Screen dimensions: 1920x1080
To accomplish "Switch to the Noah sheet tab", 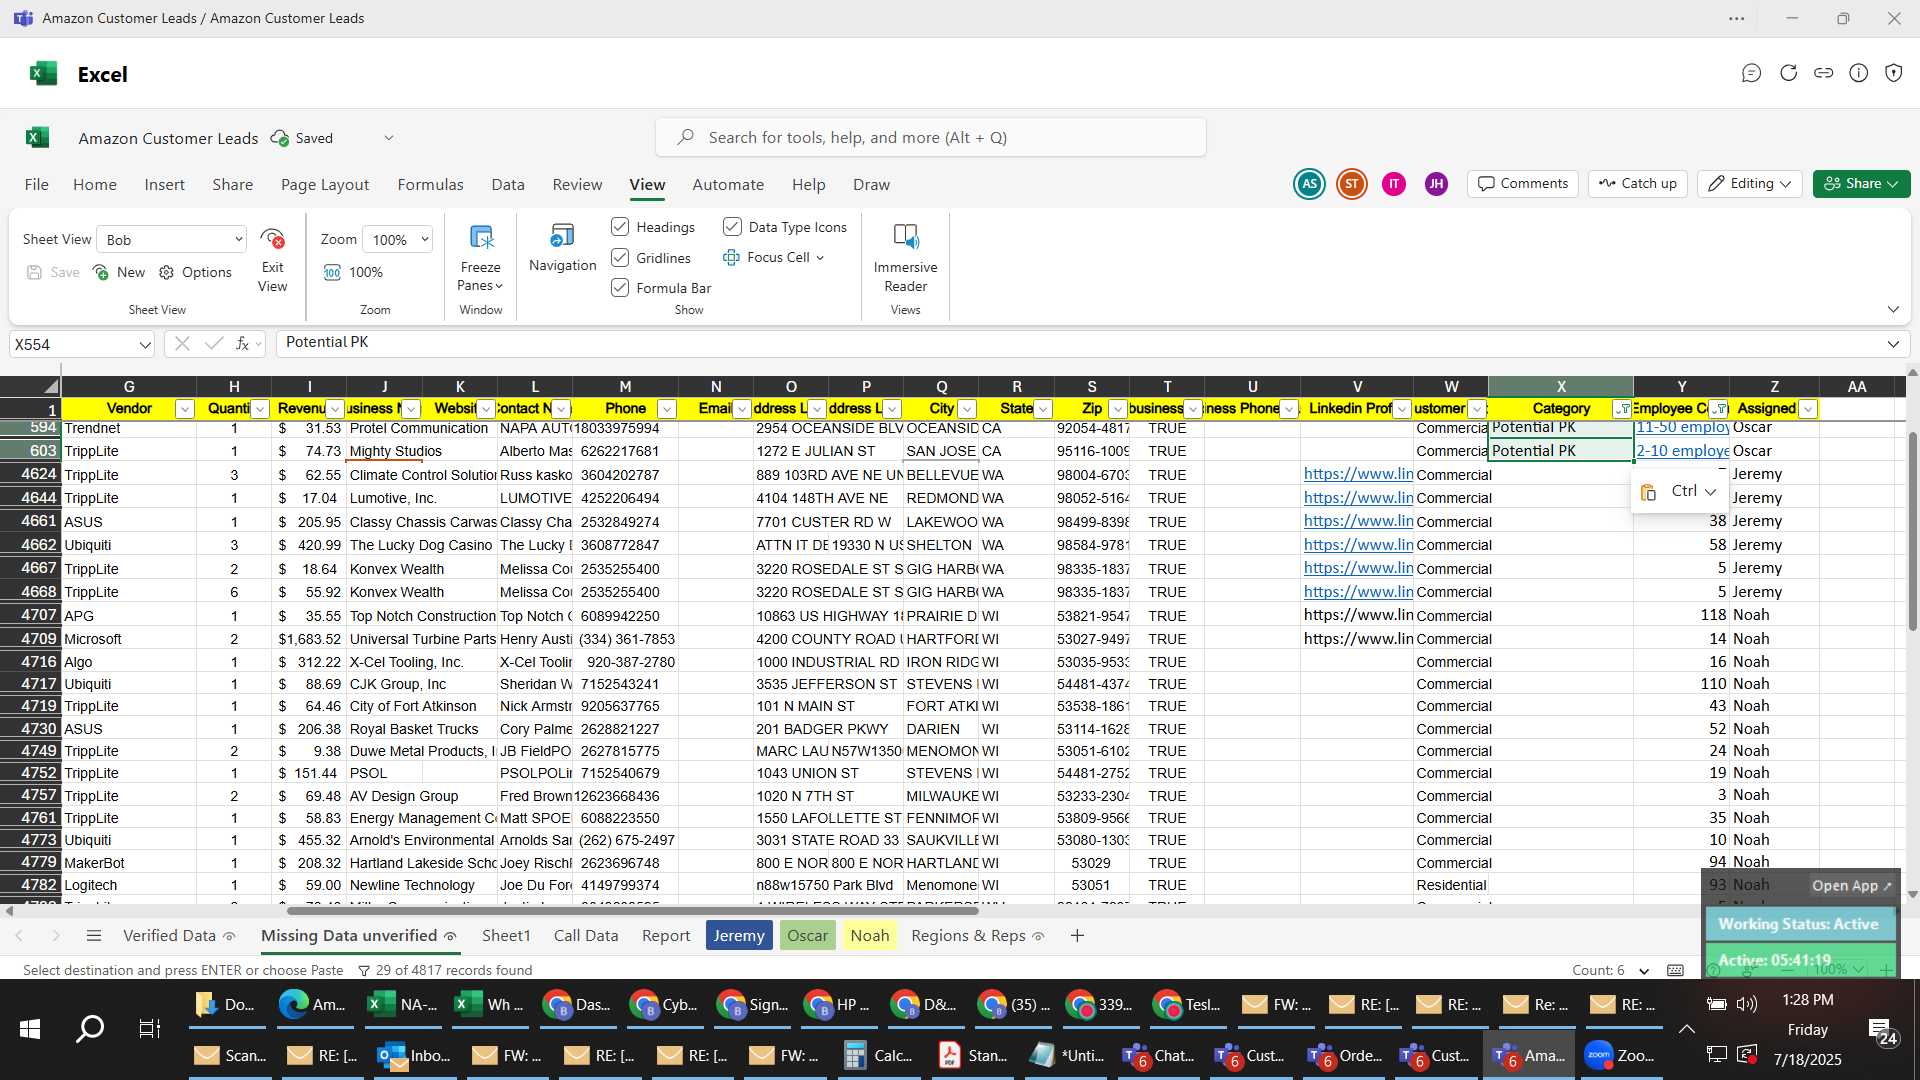I will tap(869, 936).
